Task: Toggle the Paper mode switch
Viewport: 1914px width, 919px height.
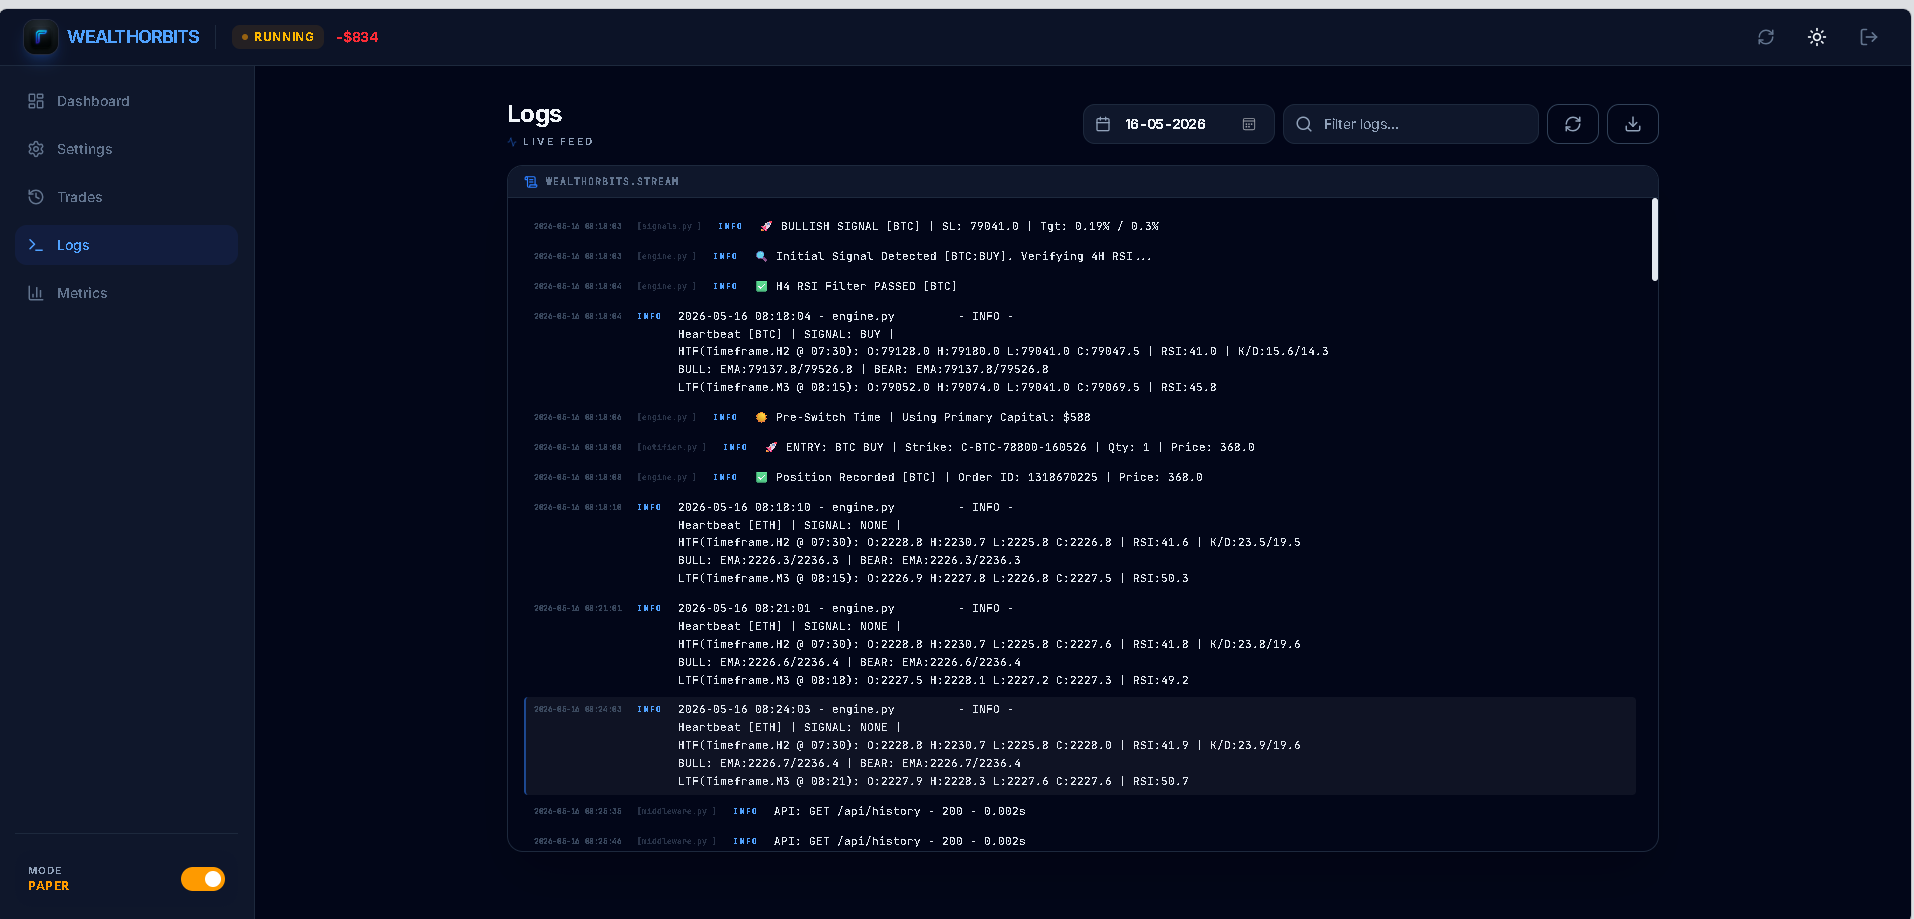Action: (203, 878)
